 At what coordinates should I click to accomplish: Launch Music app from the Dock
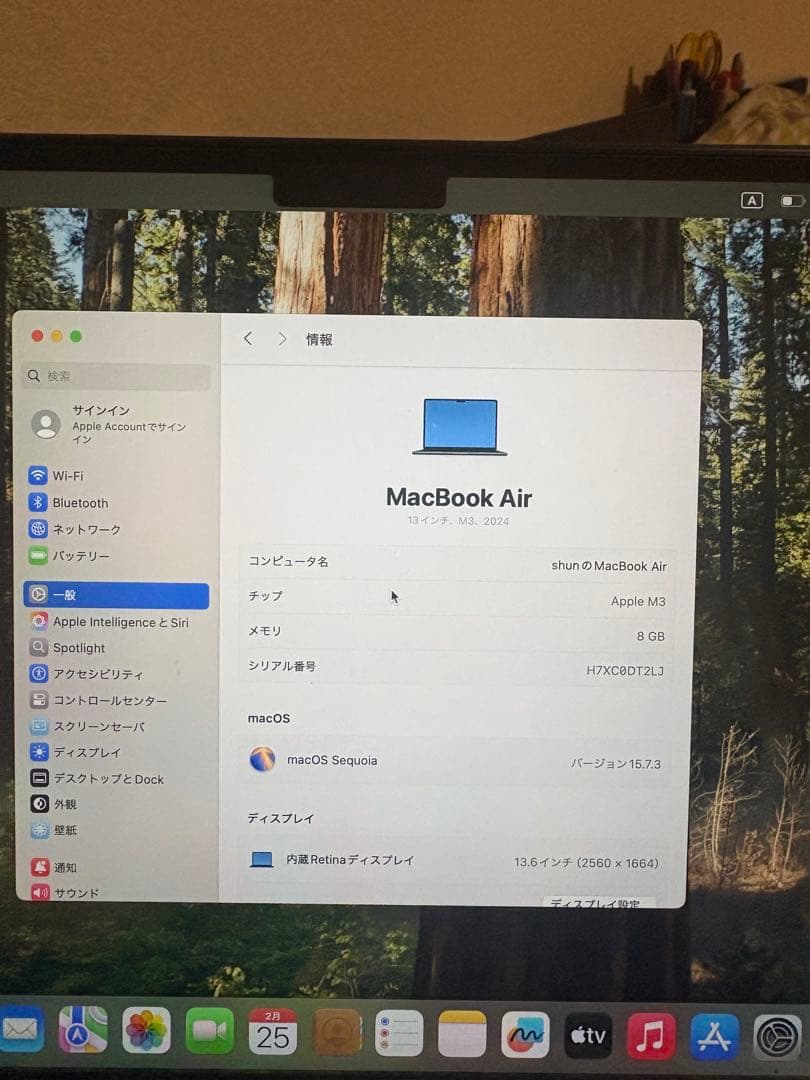click(x=651, y=1036)
